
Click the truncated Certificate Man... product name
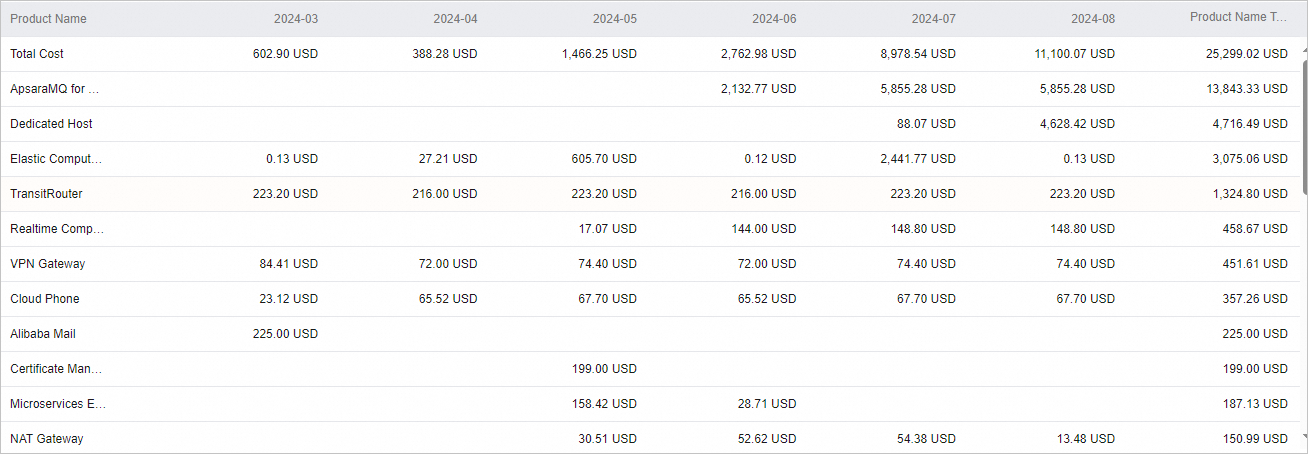point(56,369)
